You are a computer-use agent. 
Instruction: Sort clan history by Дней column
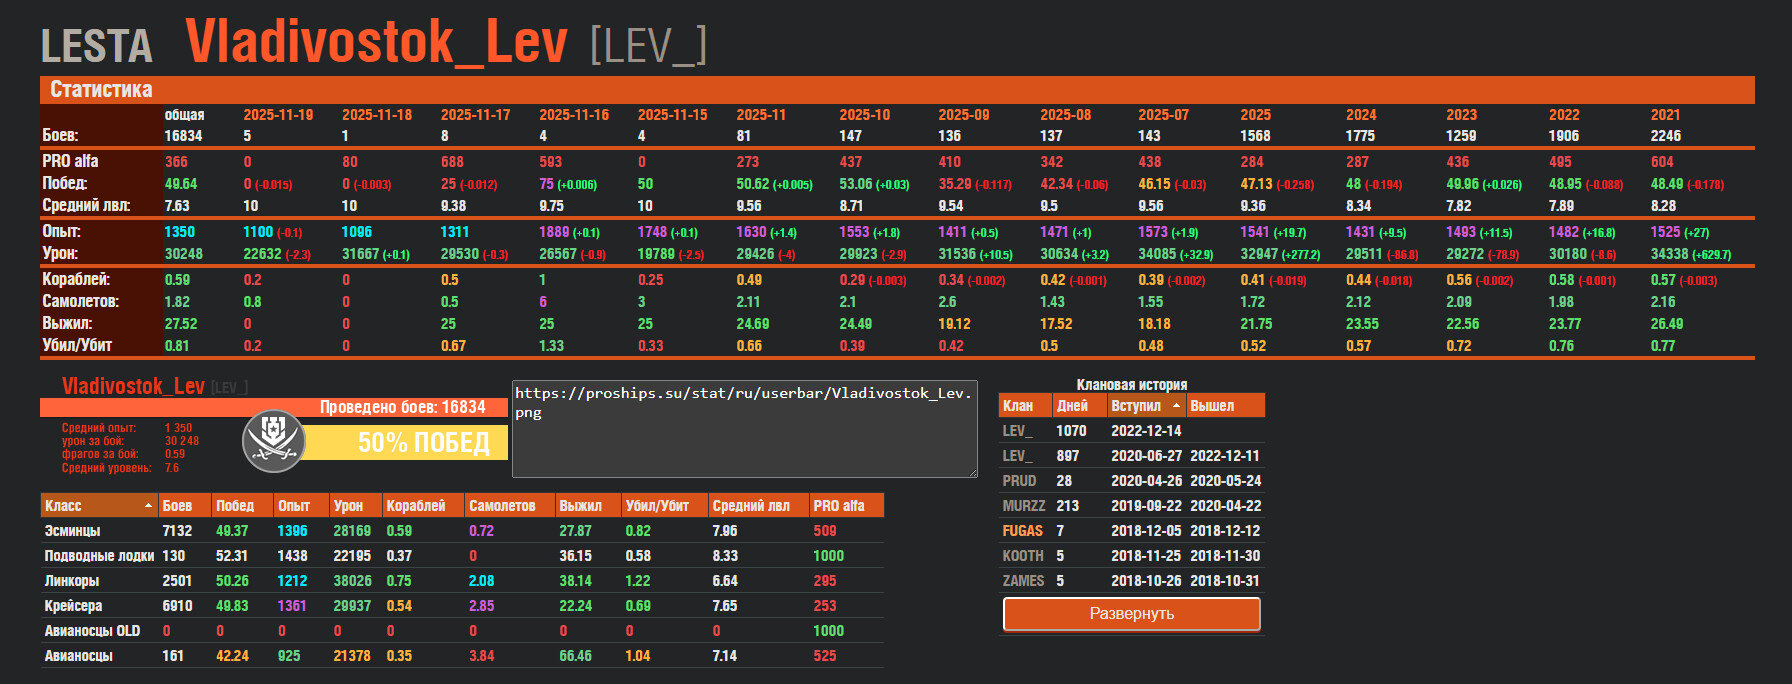pos(1072,406)
